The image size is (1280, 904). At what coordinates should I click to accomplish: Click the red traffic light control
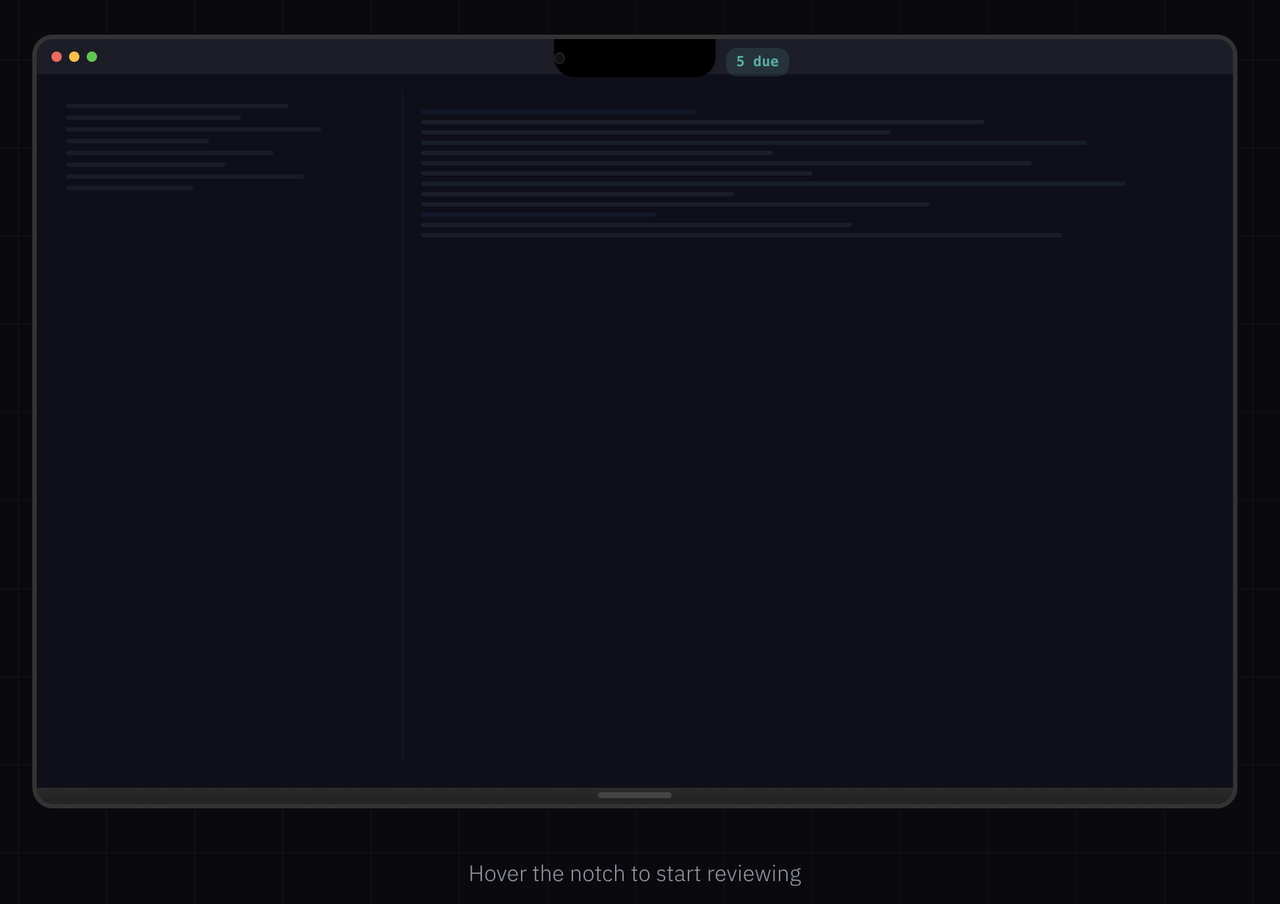click(x=57, y=56)
